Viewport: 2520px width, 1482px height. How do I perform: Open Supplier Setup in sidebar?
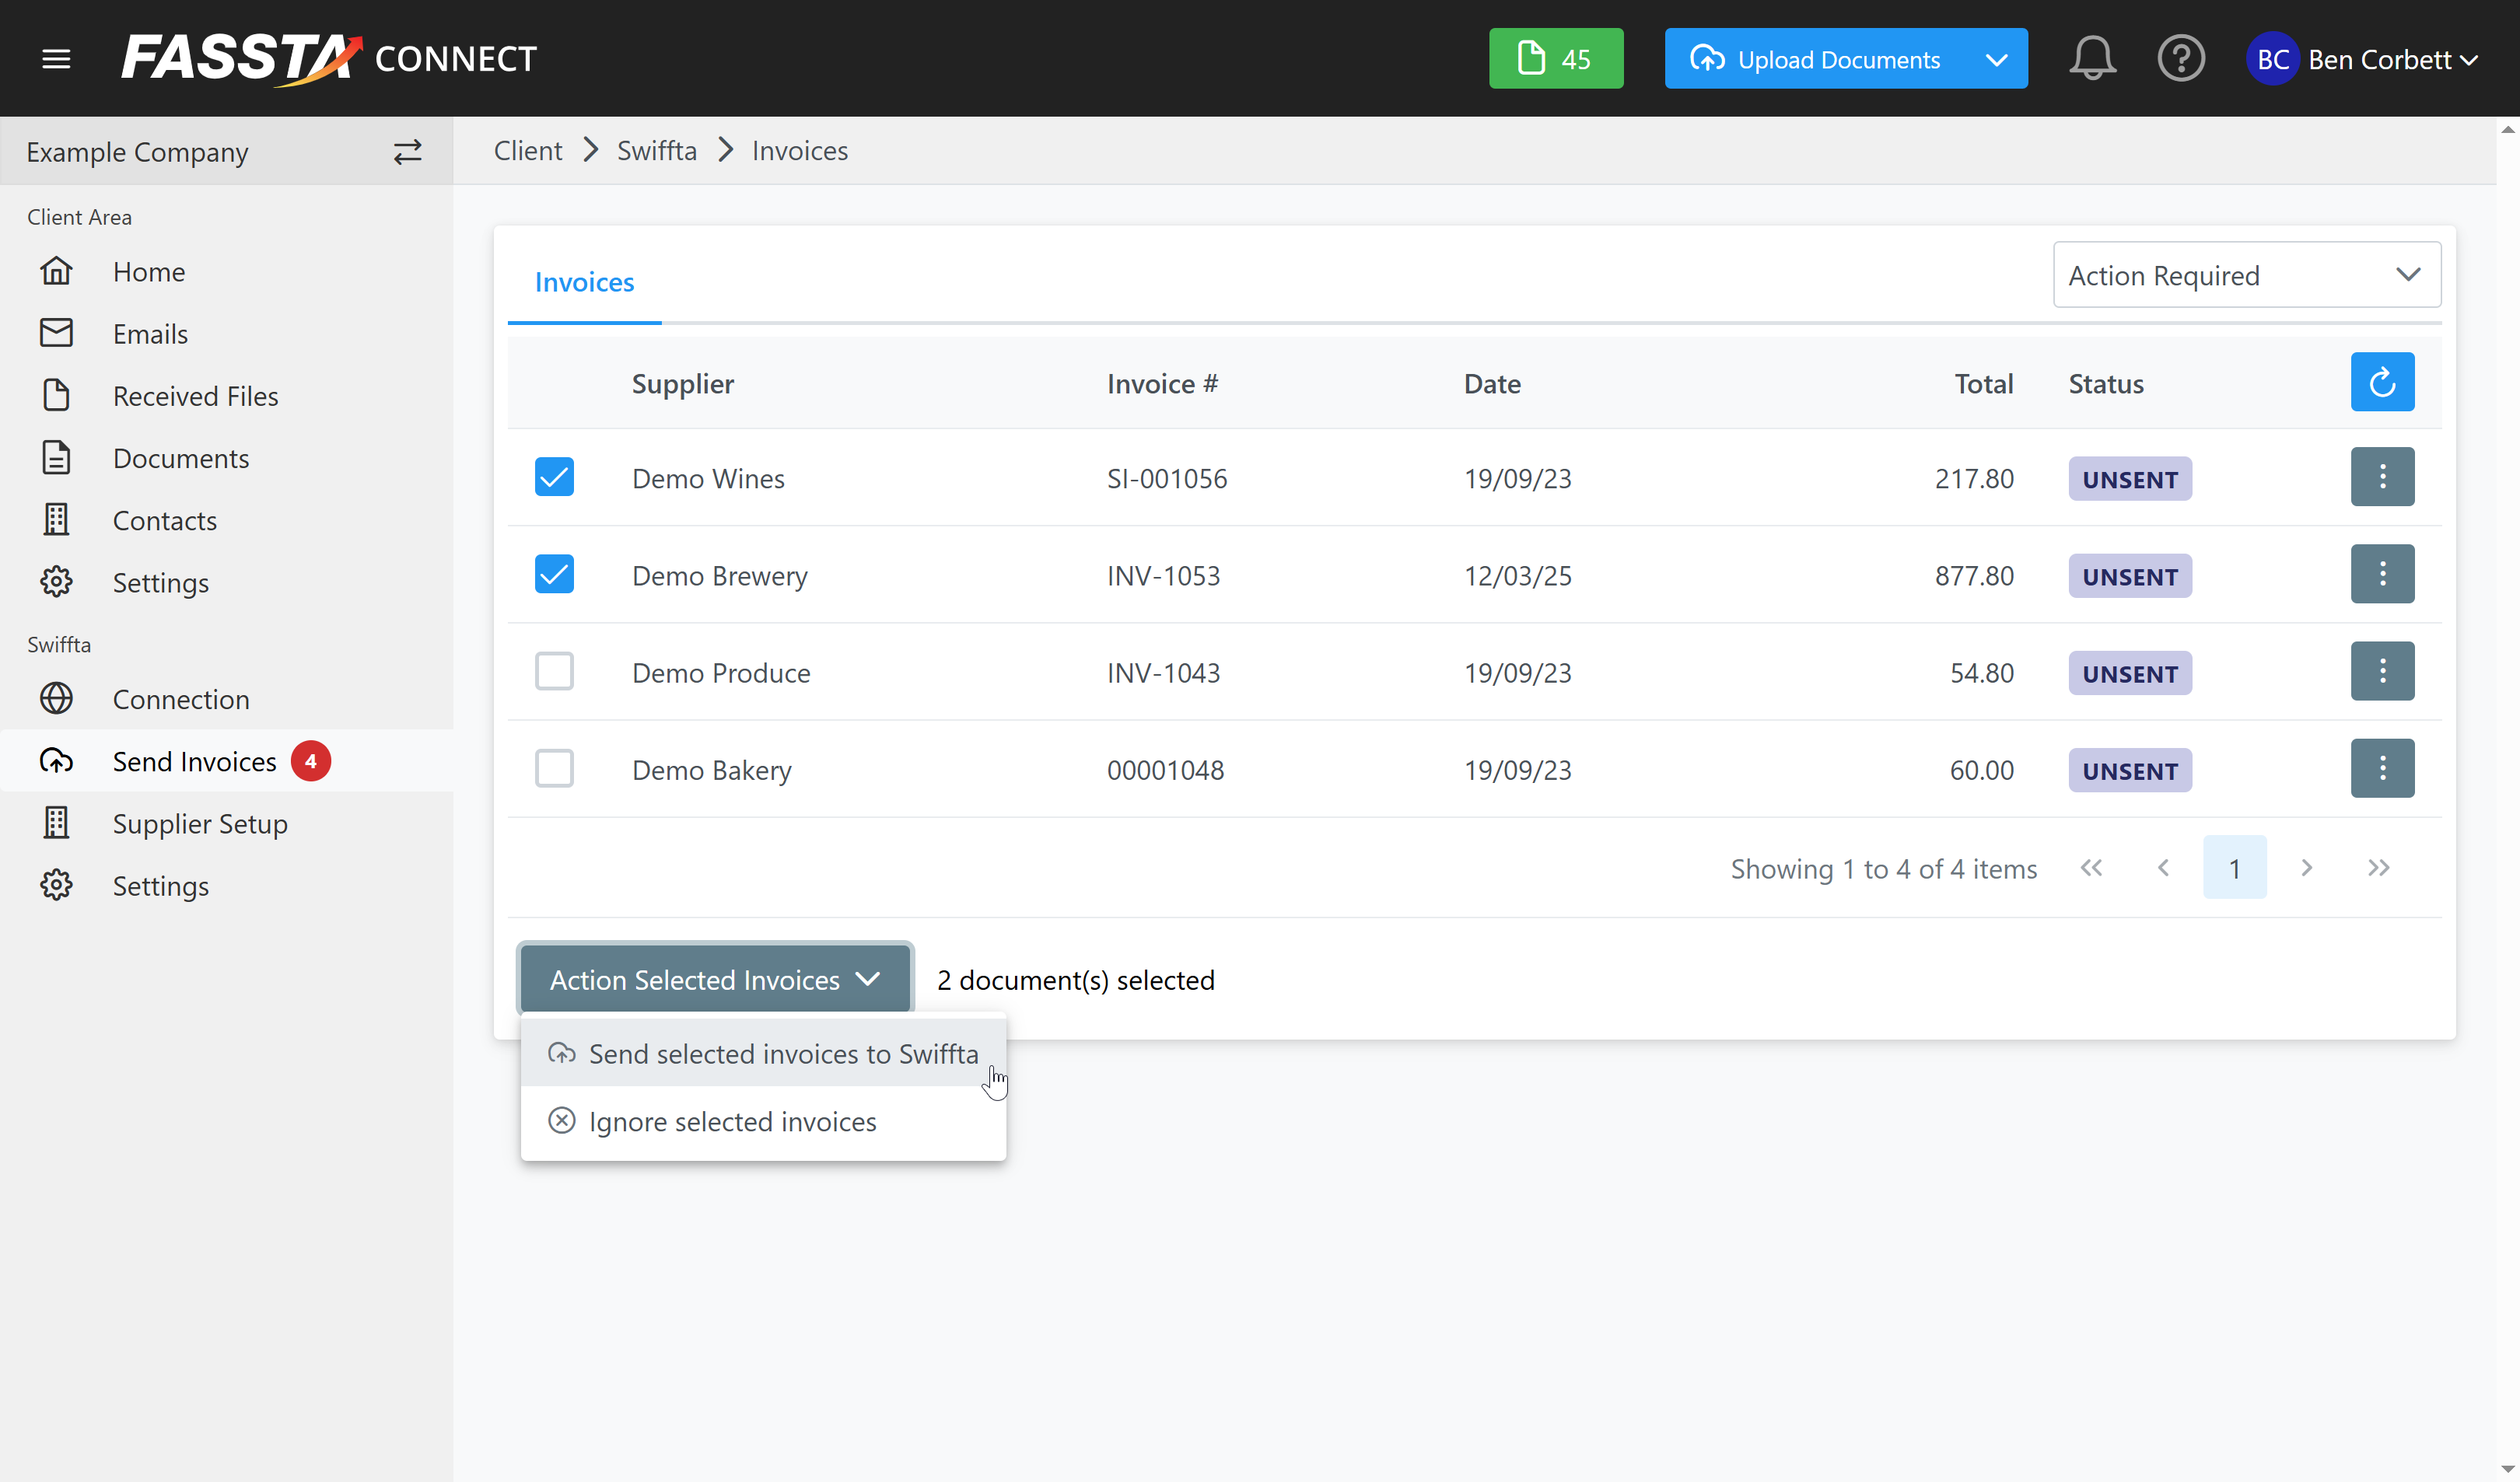(x=200, y=824)
